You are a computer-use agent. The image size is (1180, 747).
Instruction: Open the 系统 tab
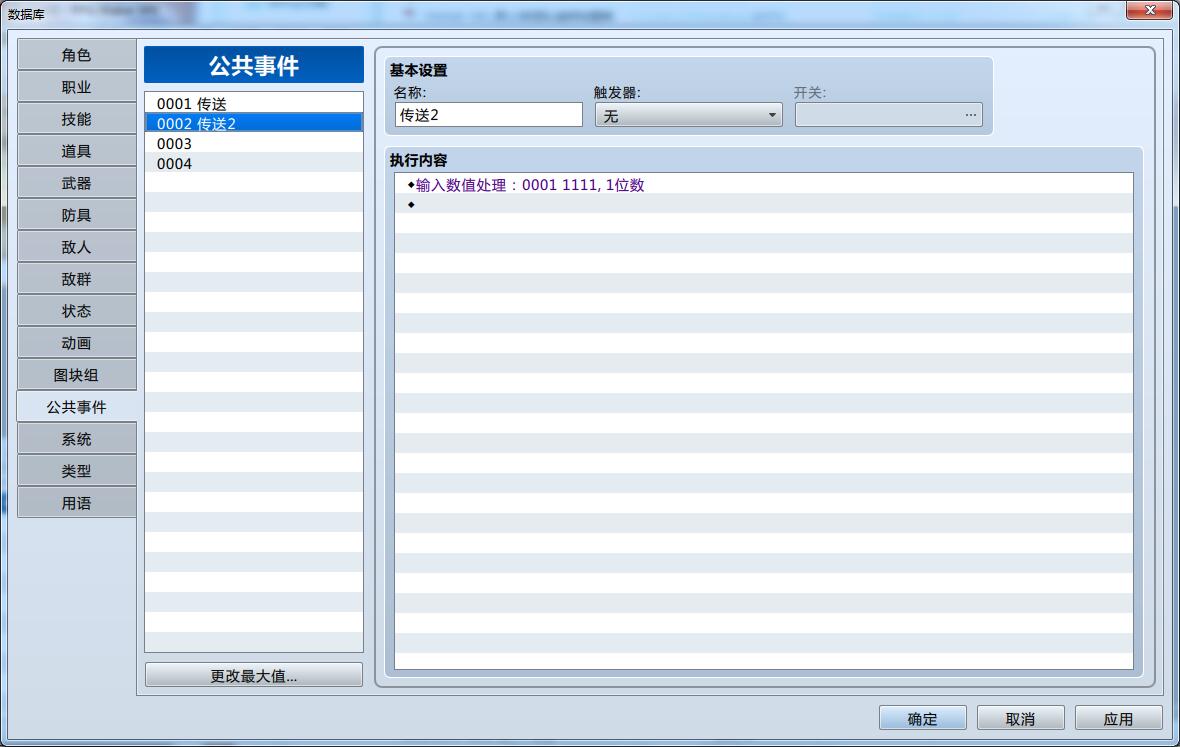tap(76, 439)
